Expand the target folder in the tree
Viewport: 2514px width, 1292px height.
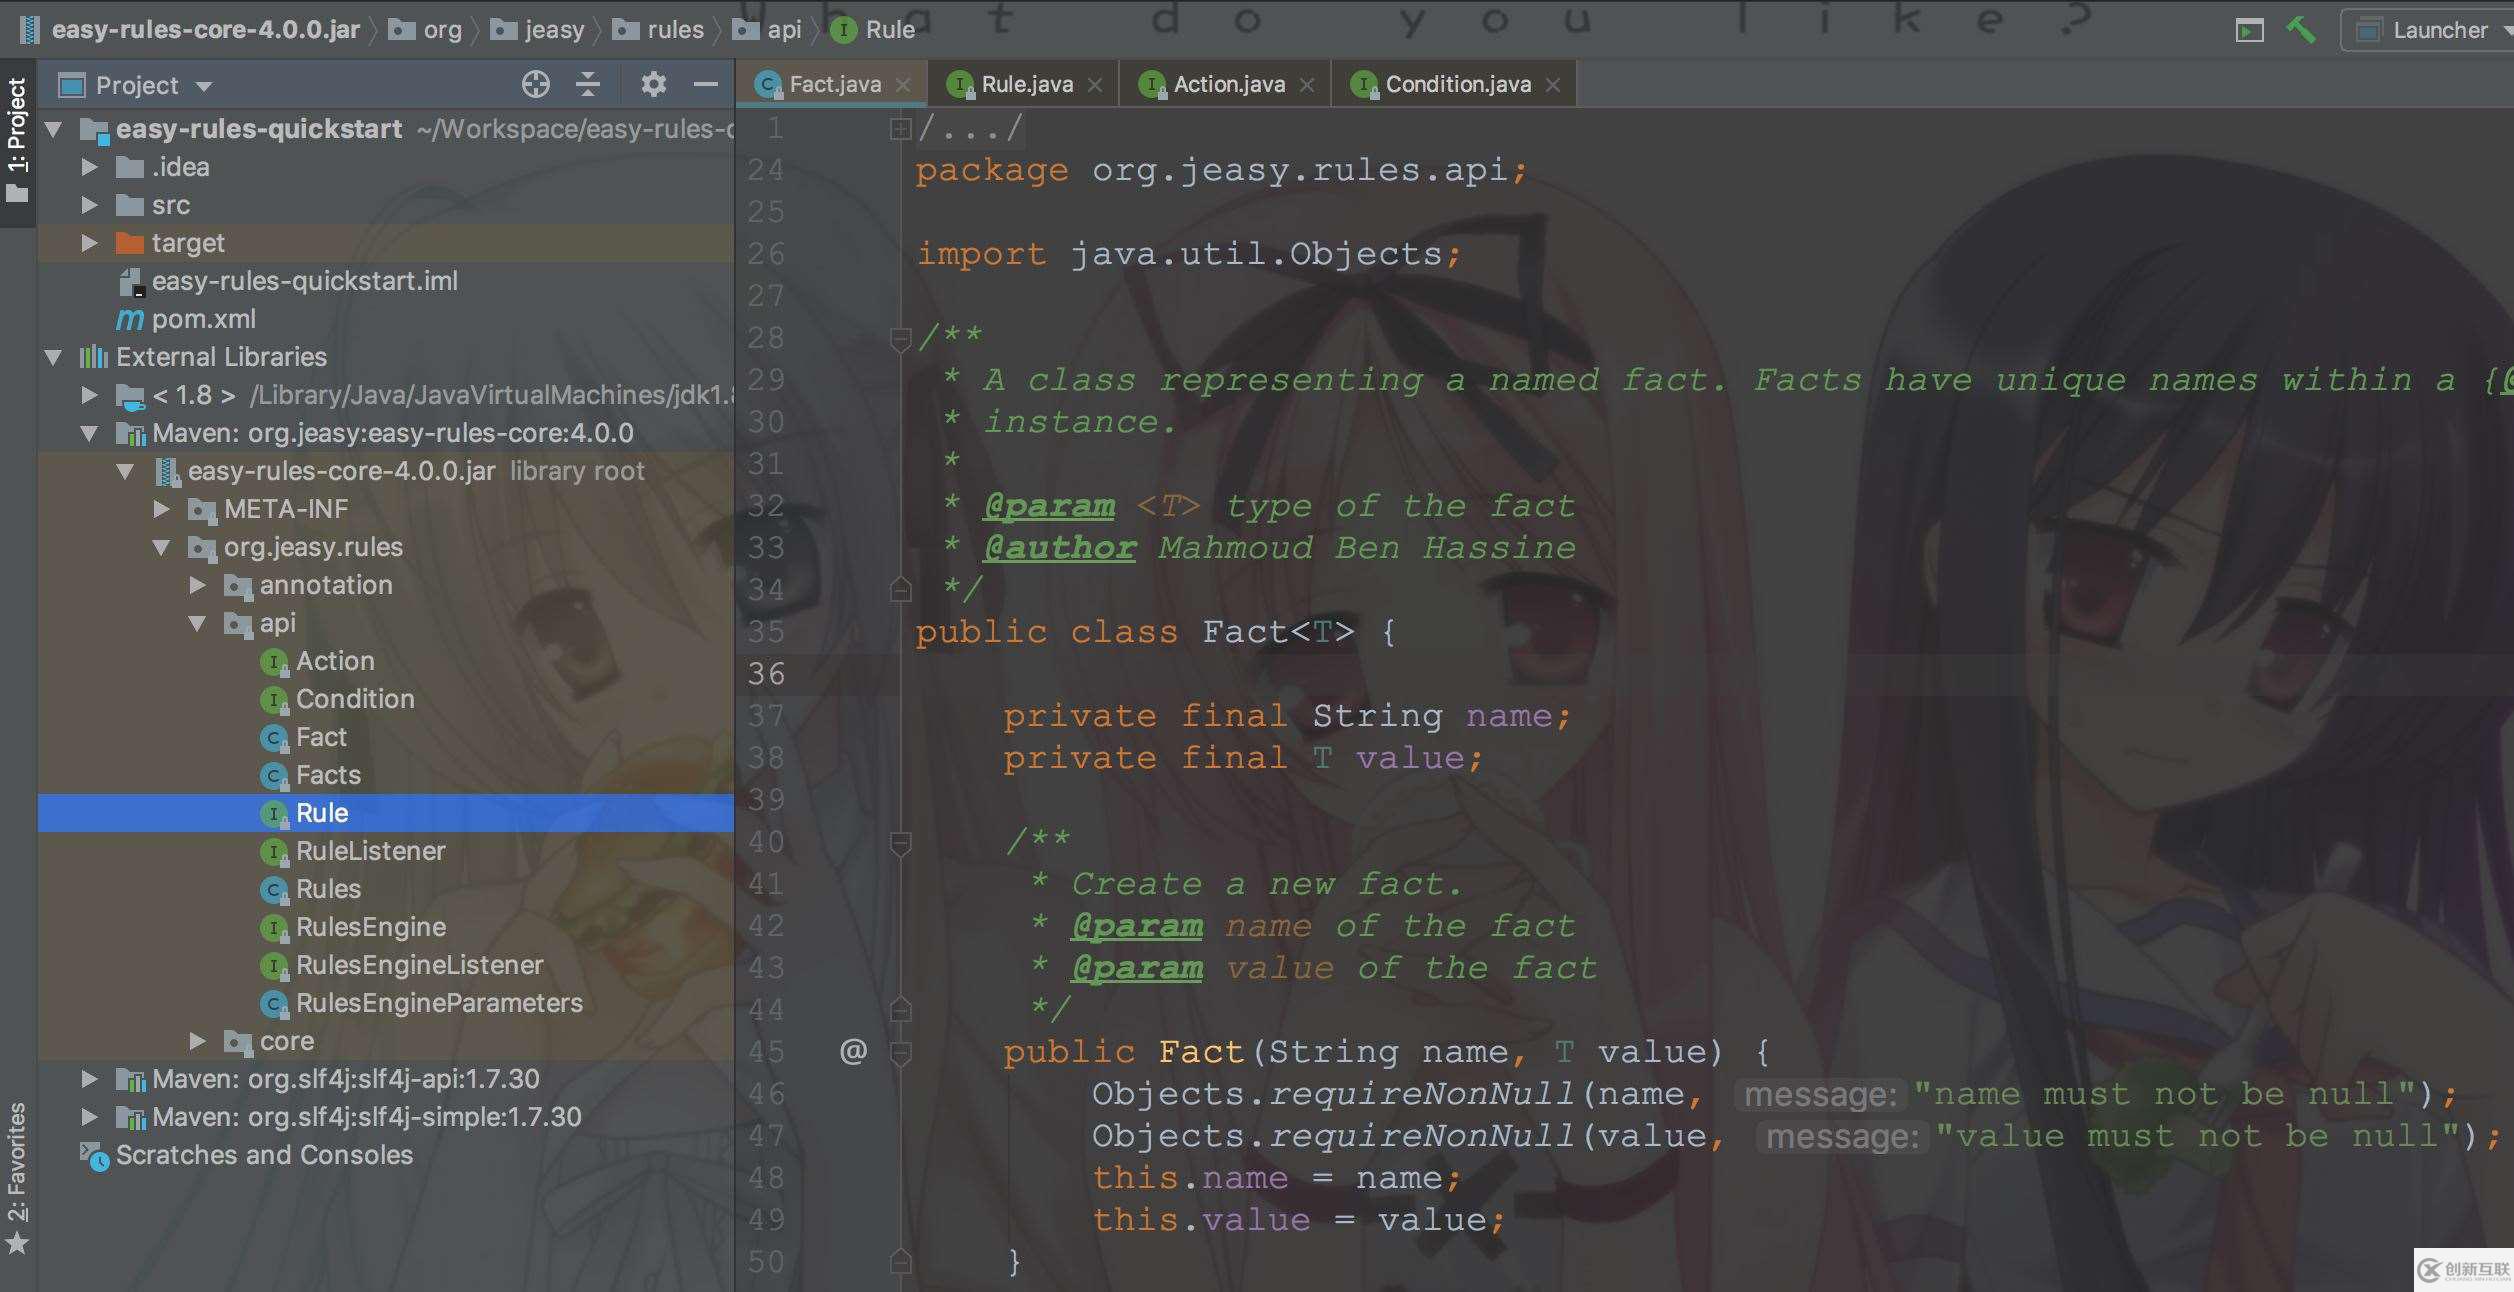pos(90,243)
